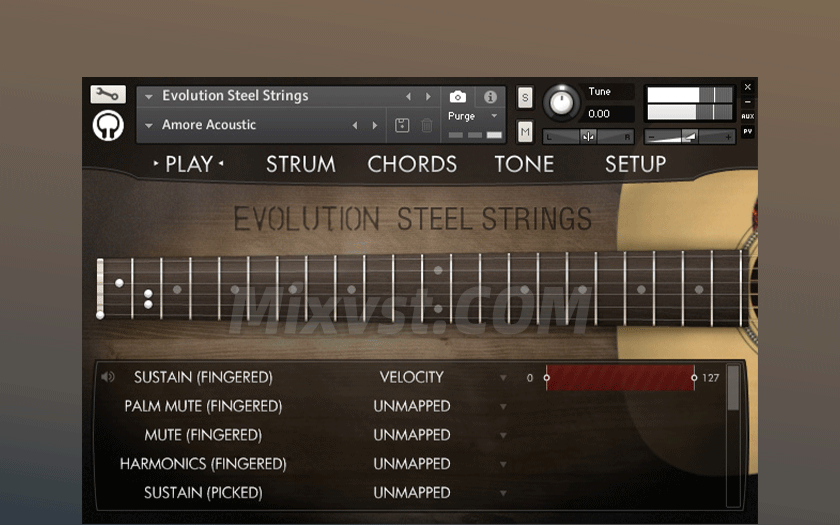Save the Amore Acoustic snapshot
Image resolution: width=840 pixels, height=525 pixels.
click(402, 125)
